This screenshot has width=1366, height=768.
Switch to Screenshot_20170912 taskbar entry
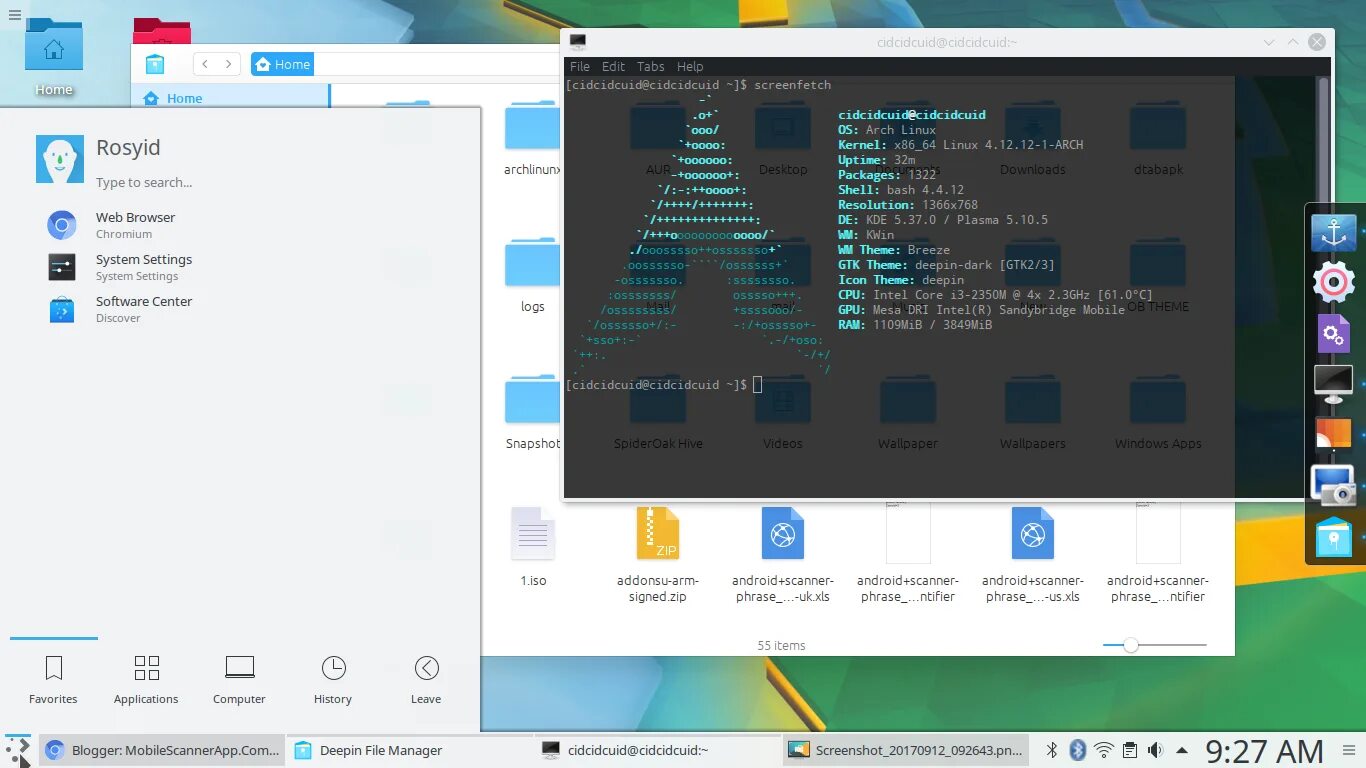tap(905, 750)
